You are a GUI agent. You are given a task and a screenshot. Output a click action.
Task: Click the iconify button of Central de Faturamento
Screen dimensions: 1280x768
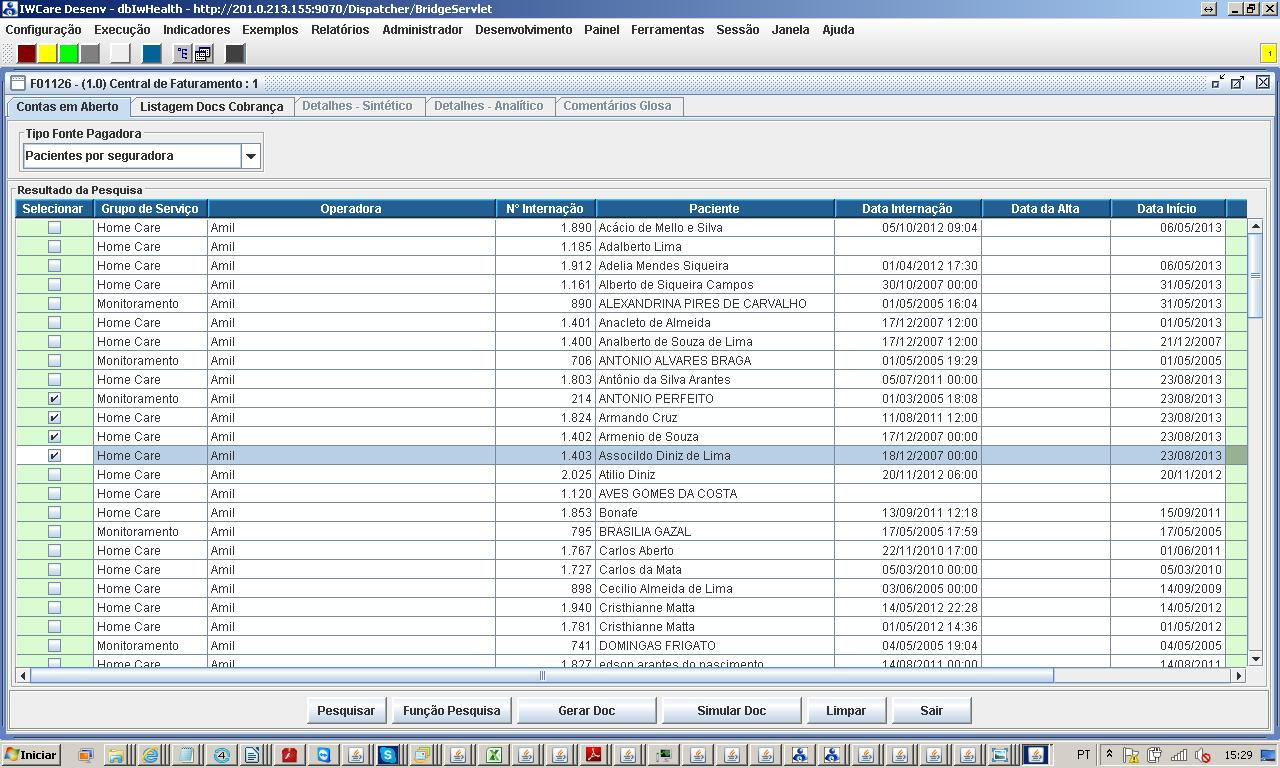point(1218,83)
